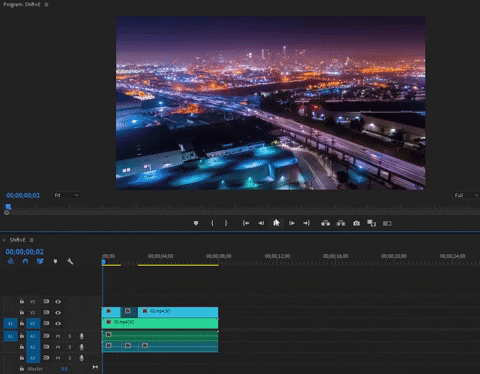Viewport: 480px width, 374px height.
Task: Select the Shift+E timeline sequence tab
Action: [x=17, y=240]
